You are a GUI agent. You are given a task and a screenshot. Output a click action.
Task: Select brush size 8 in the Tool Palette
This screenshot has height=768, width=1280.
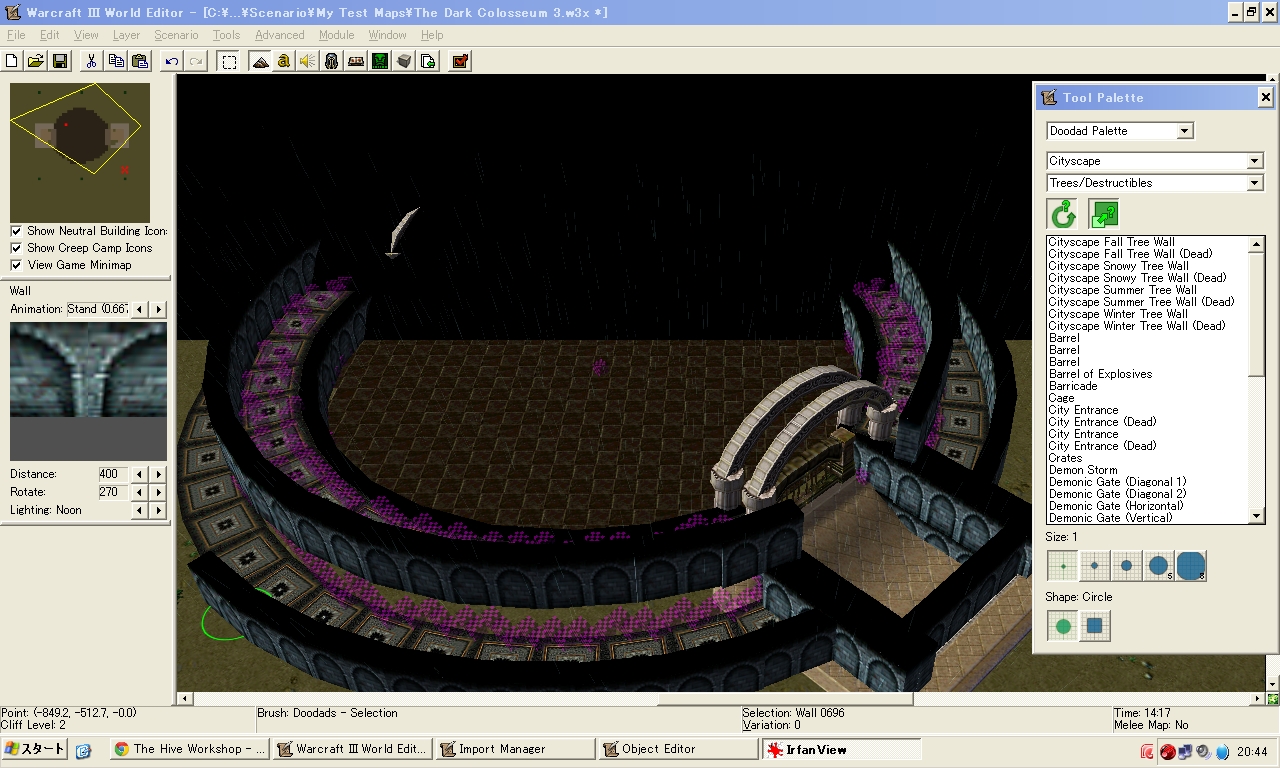click(1190, 566)
